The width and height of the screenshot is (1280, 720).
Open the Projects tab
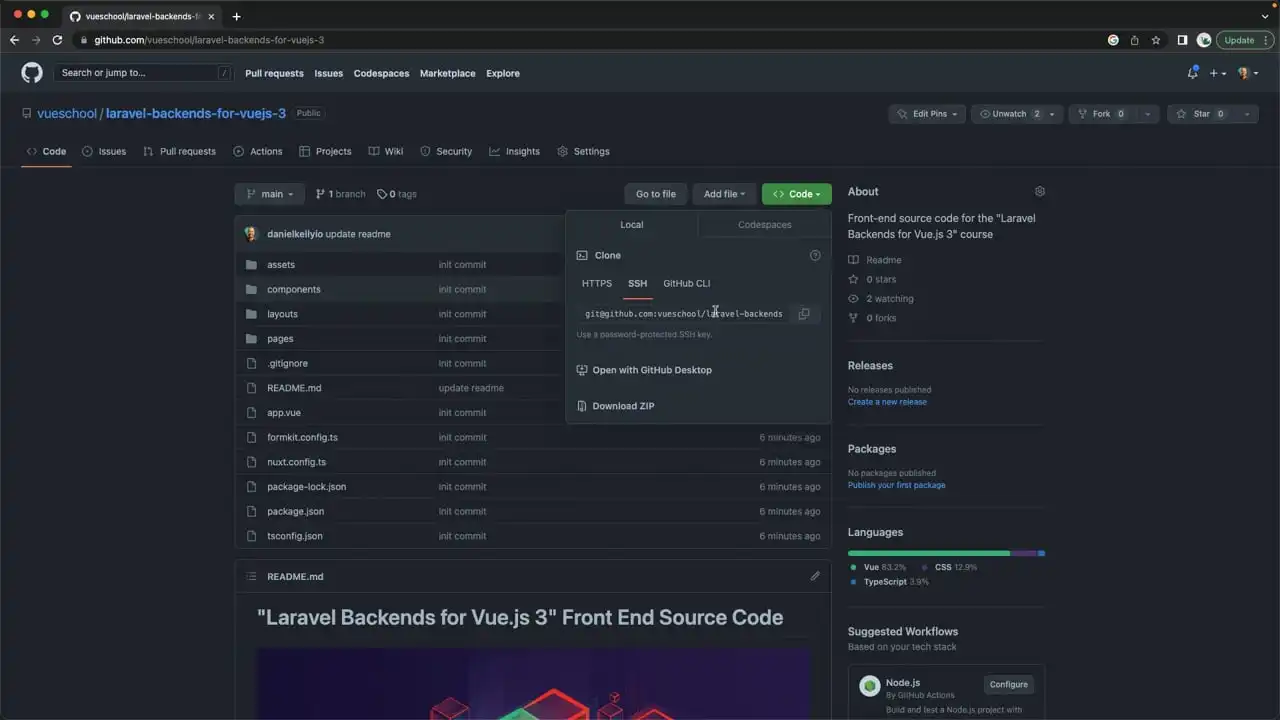point(325,152)
